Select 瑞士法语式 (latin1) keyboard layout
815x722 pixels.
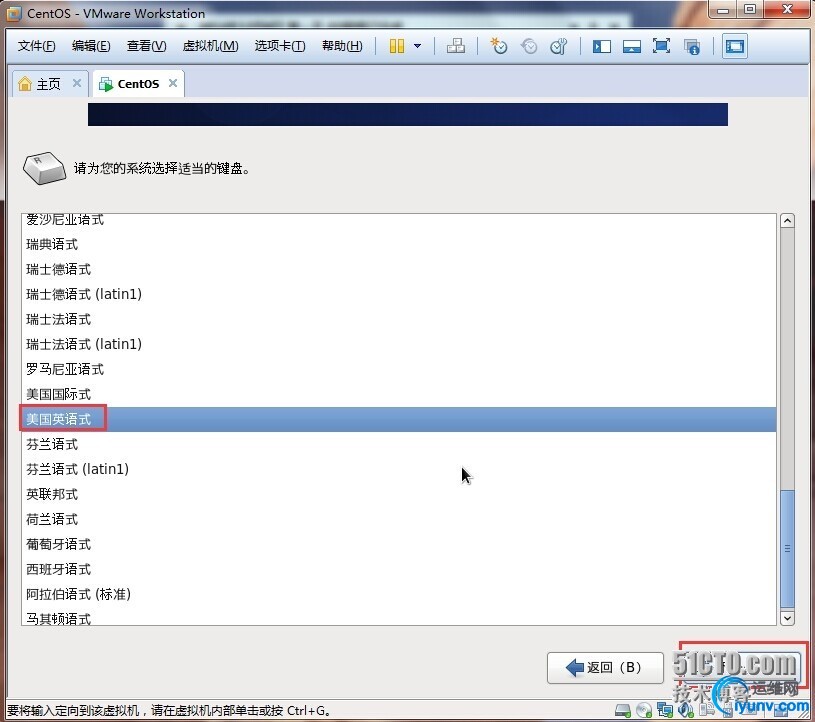(399, 344)
